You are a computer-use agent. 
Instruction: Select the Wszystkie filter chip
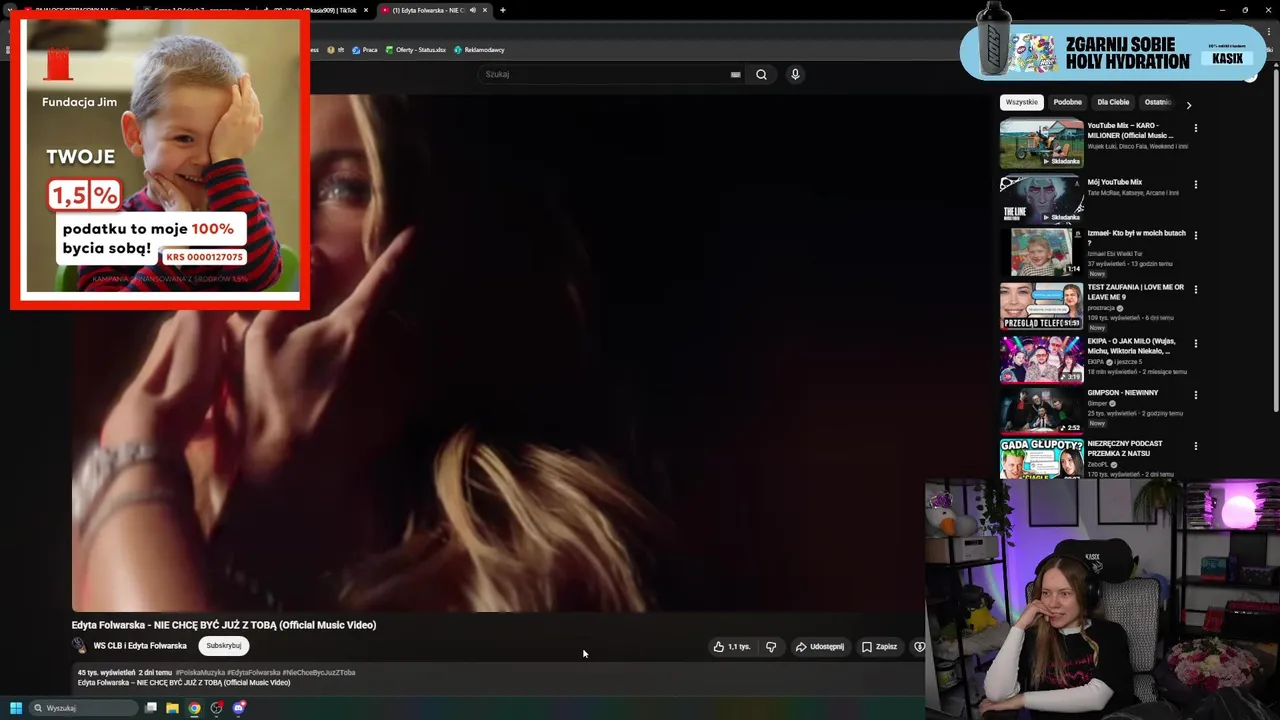point(1022,102)
